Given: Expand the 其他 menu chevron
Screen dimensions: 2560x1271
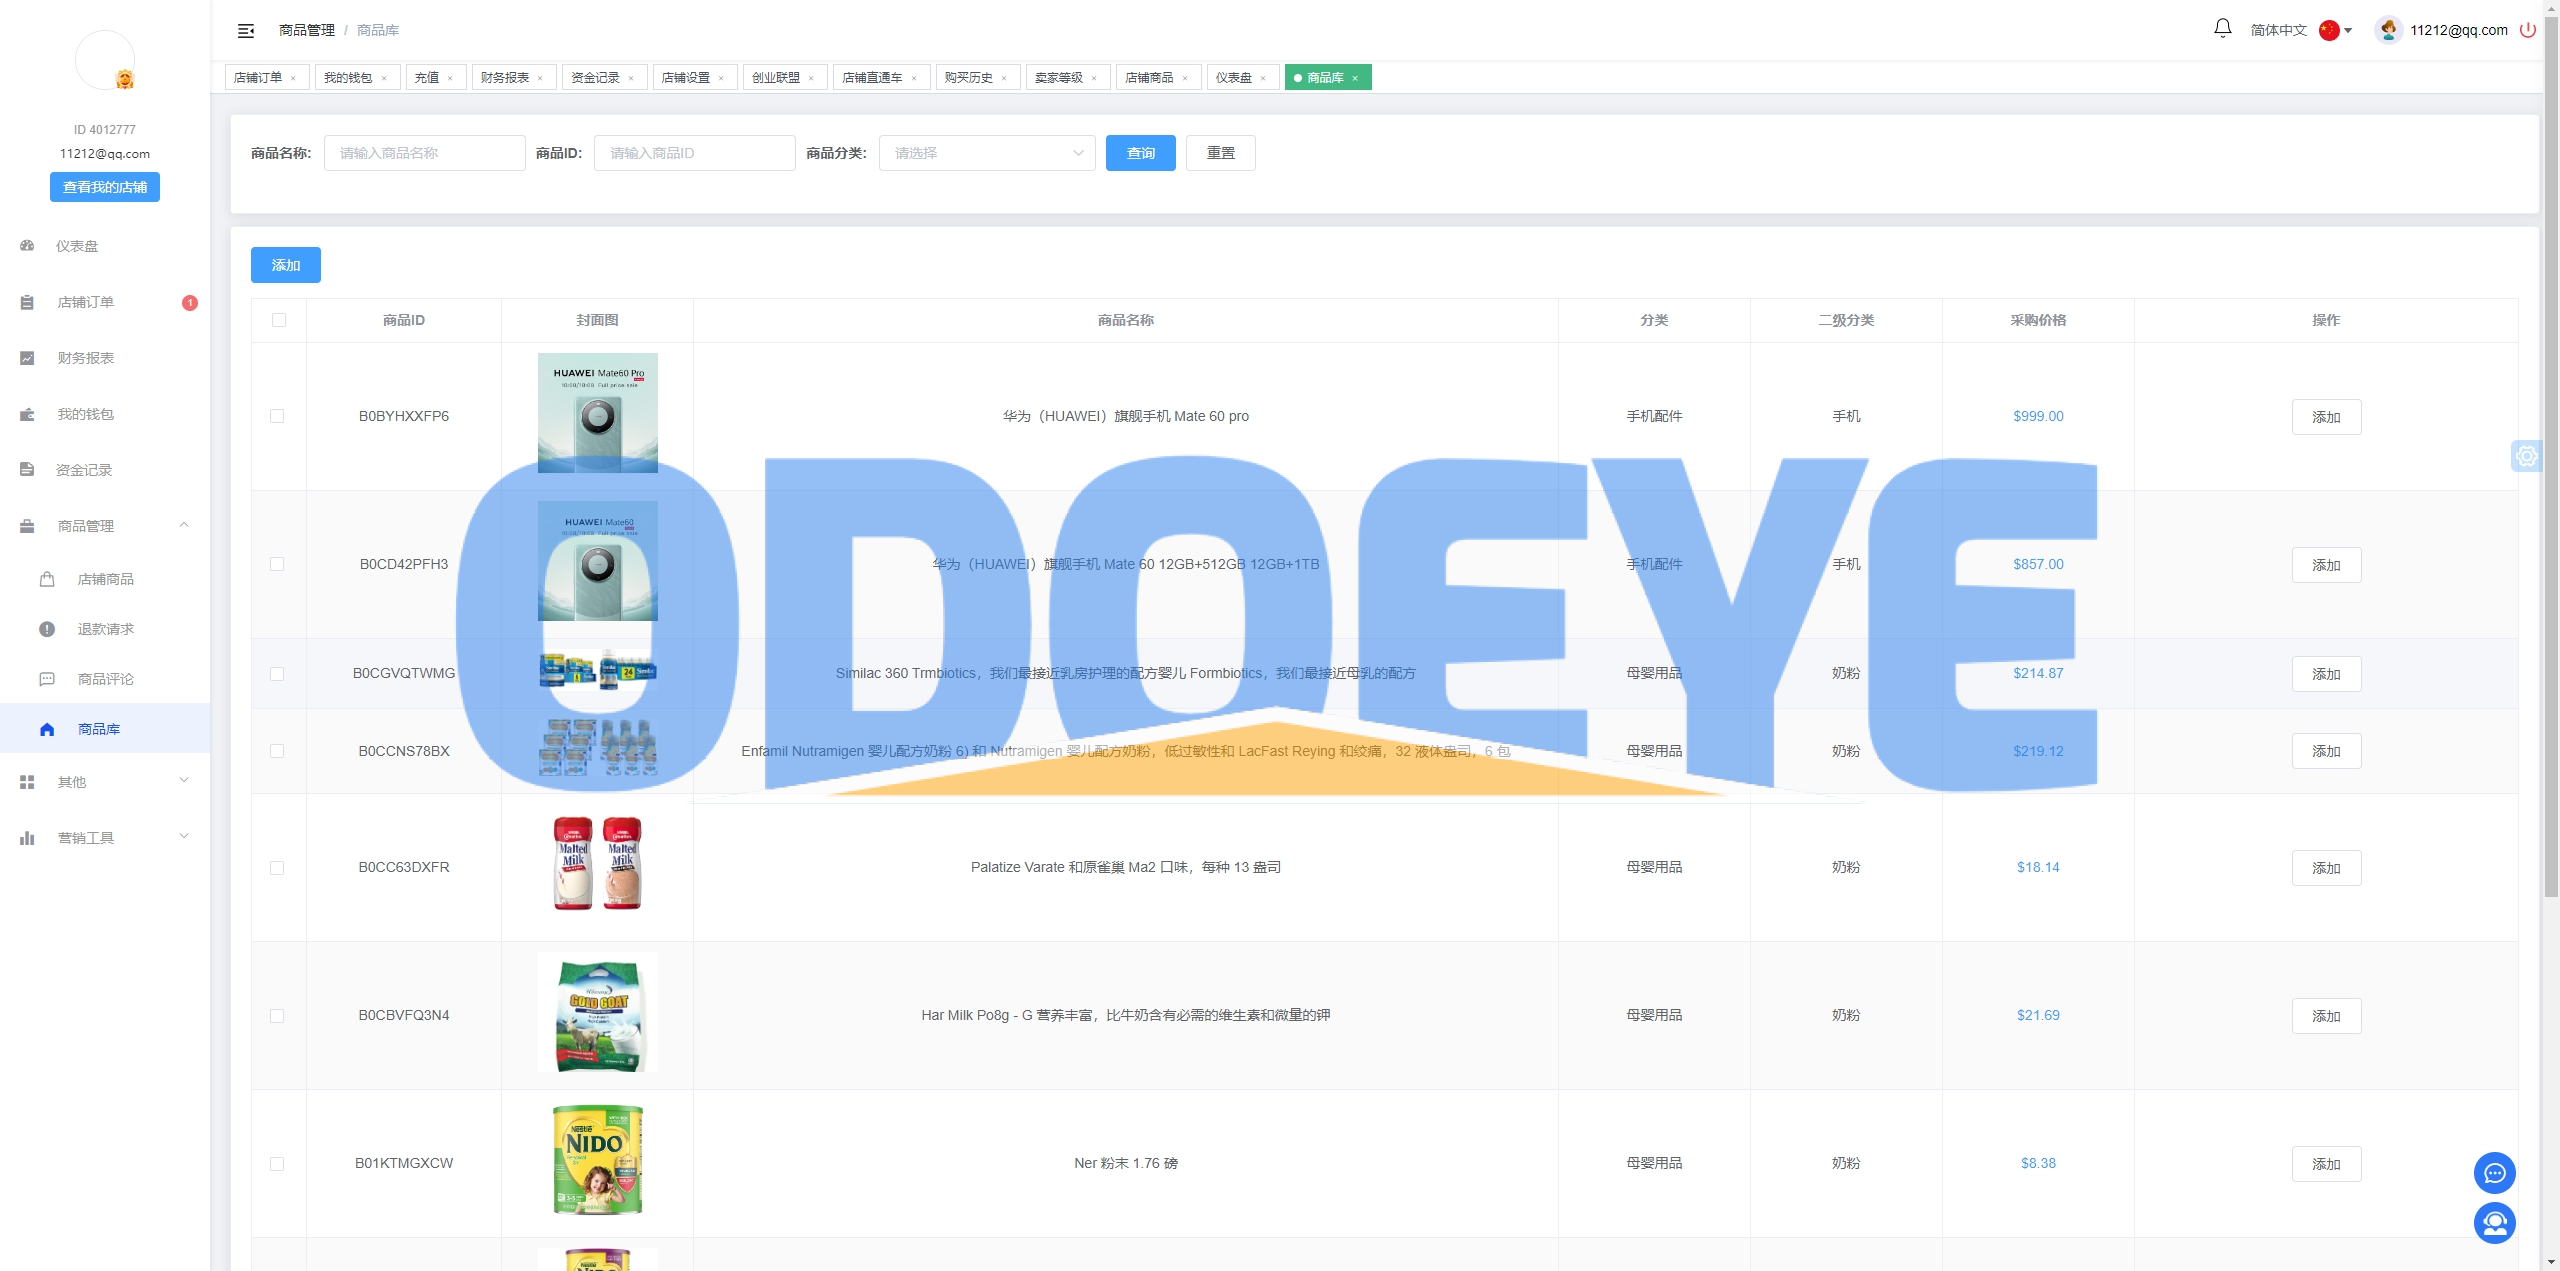Looking at the screenshot, I should (x=184, y=781).
